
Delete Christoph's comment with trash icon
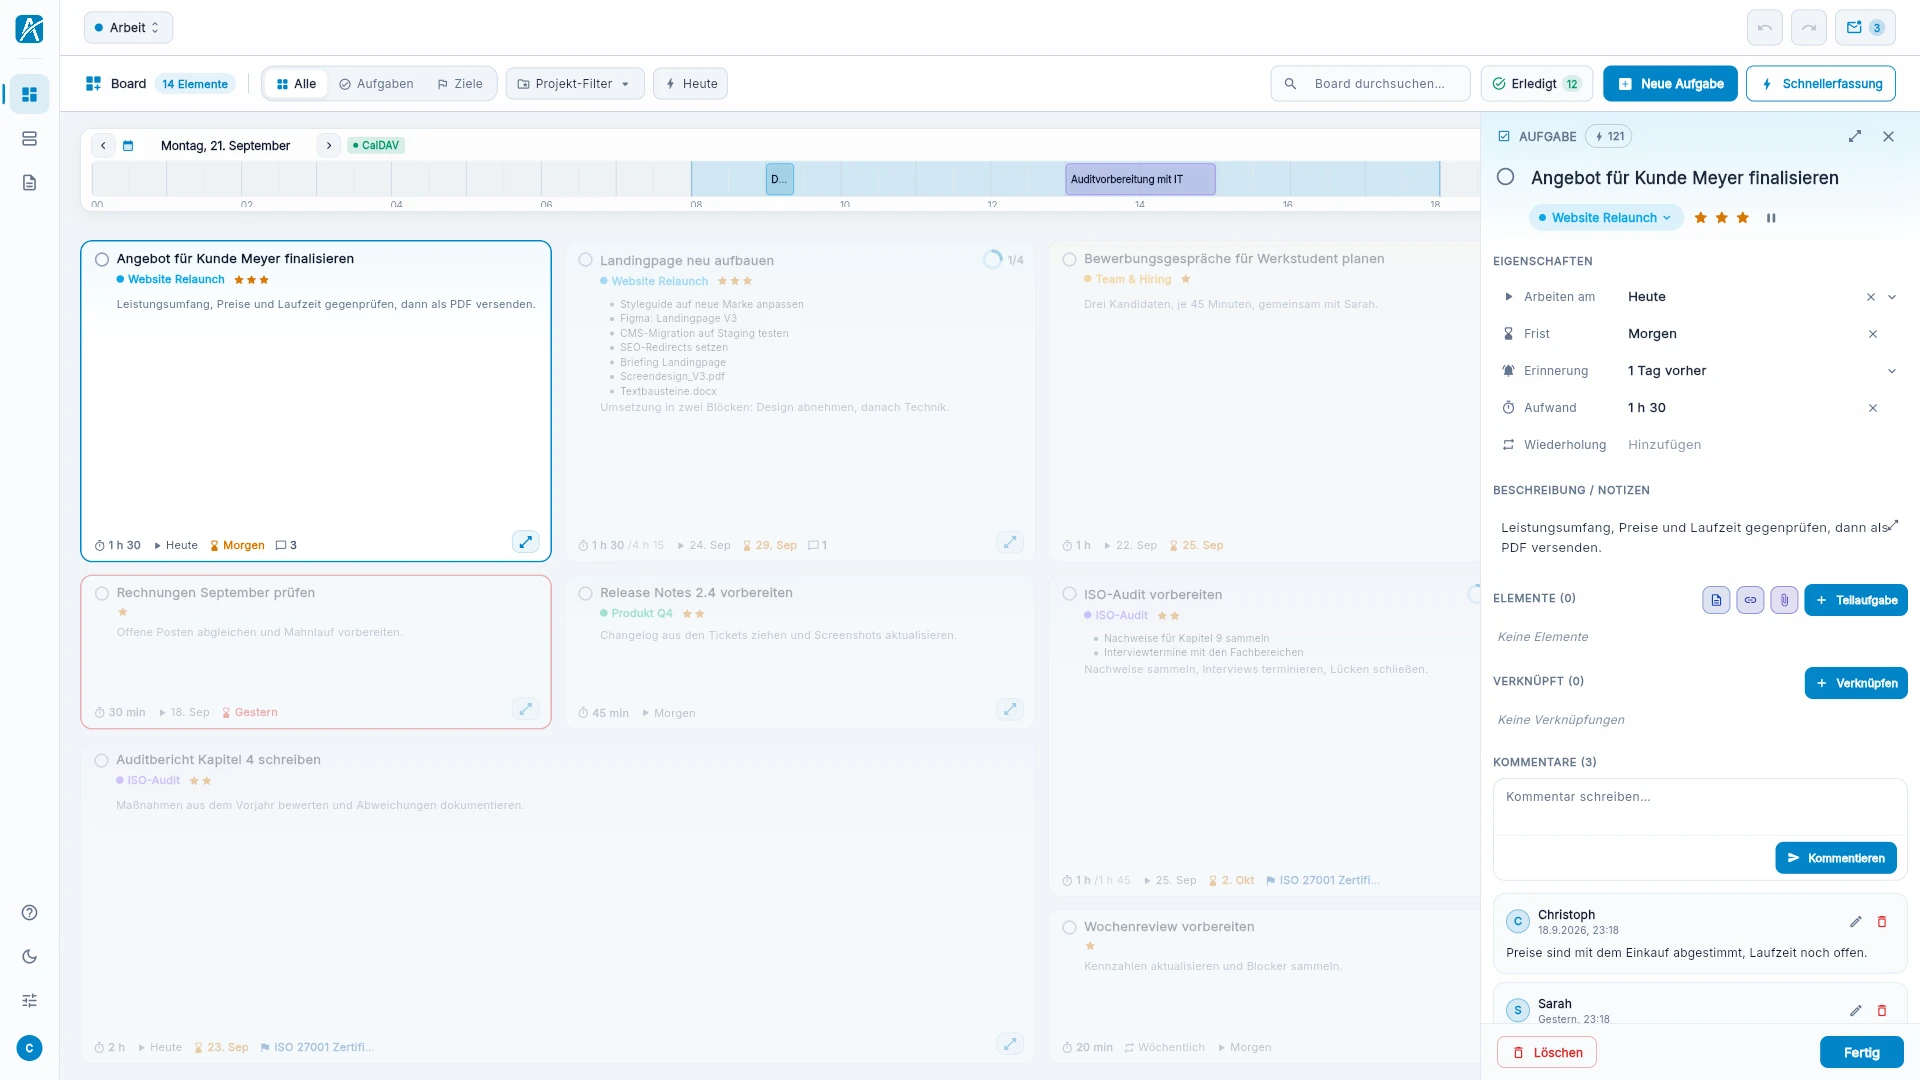click(1882, 922)
